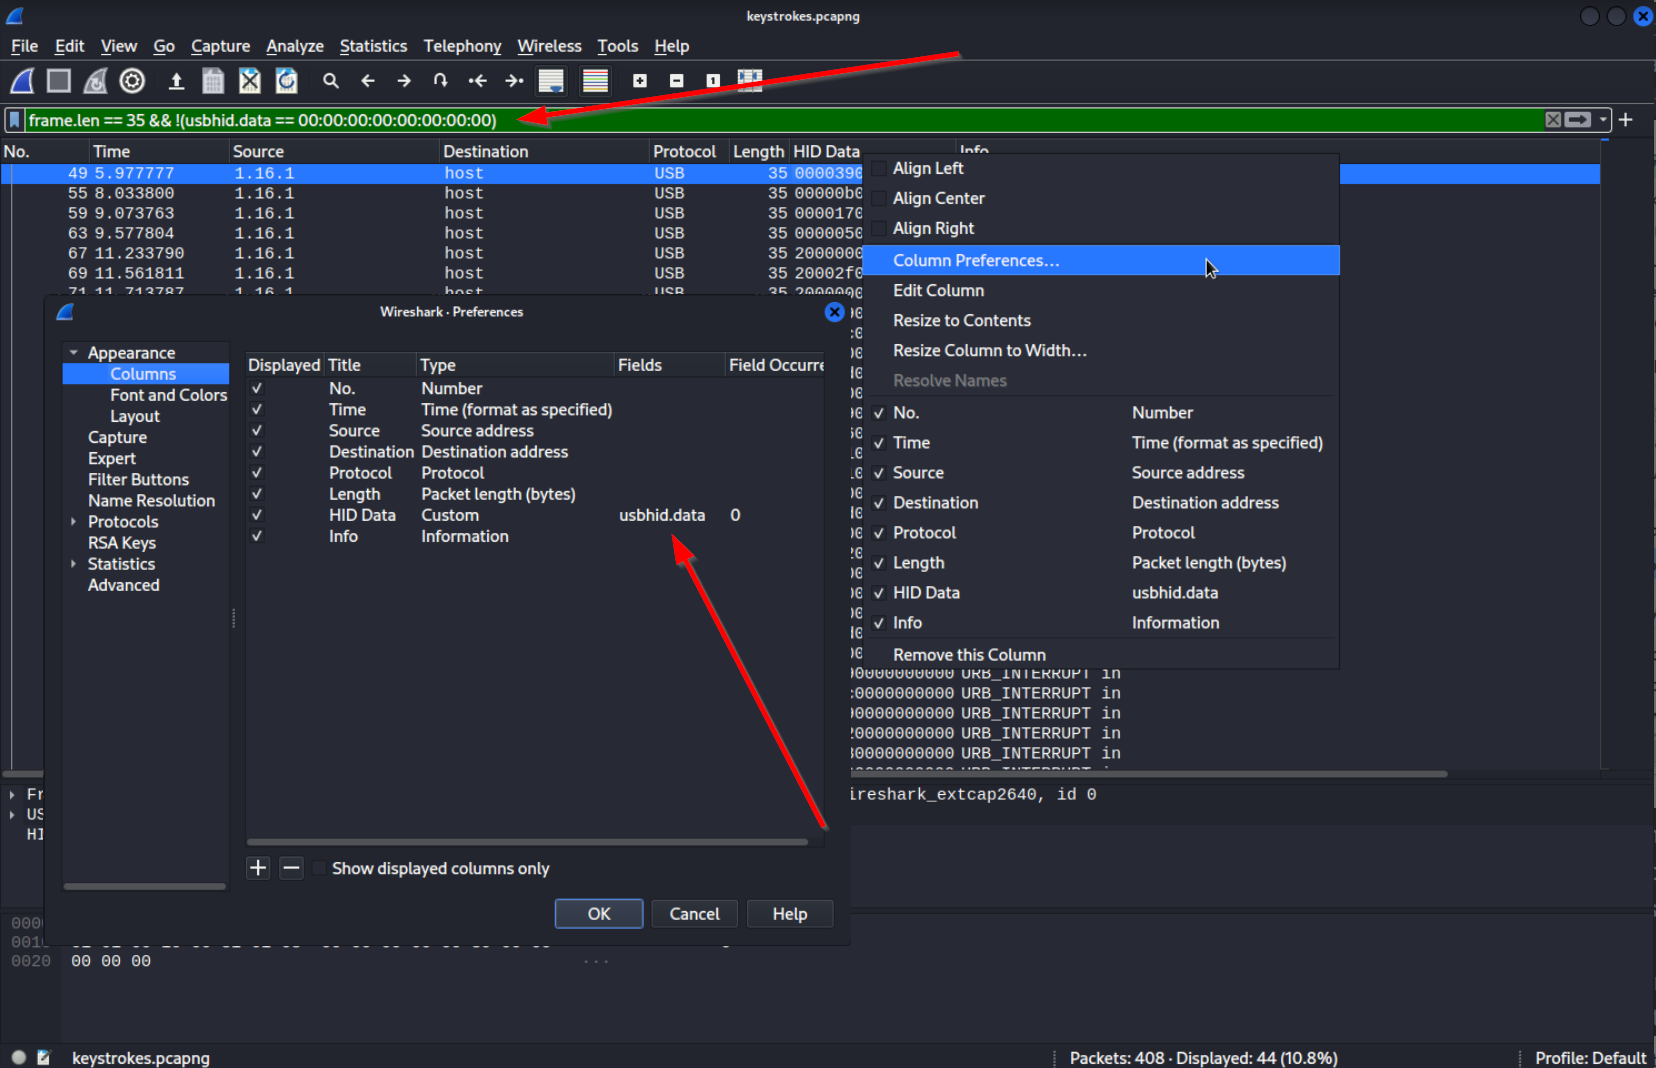The width and height of the screenshot is (1656, 1068).
Task: Expand the USB details tree row
Action: [x=12, y=814]
